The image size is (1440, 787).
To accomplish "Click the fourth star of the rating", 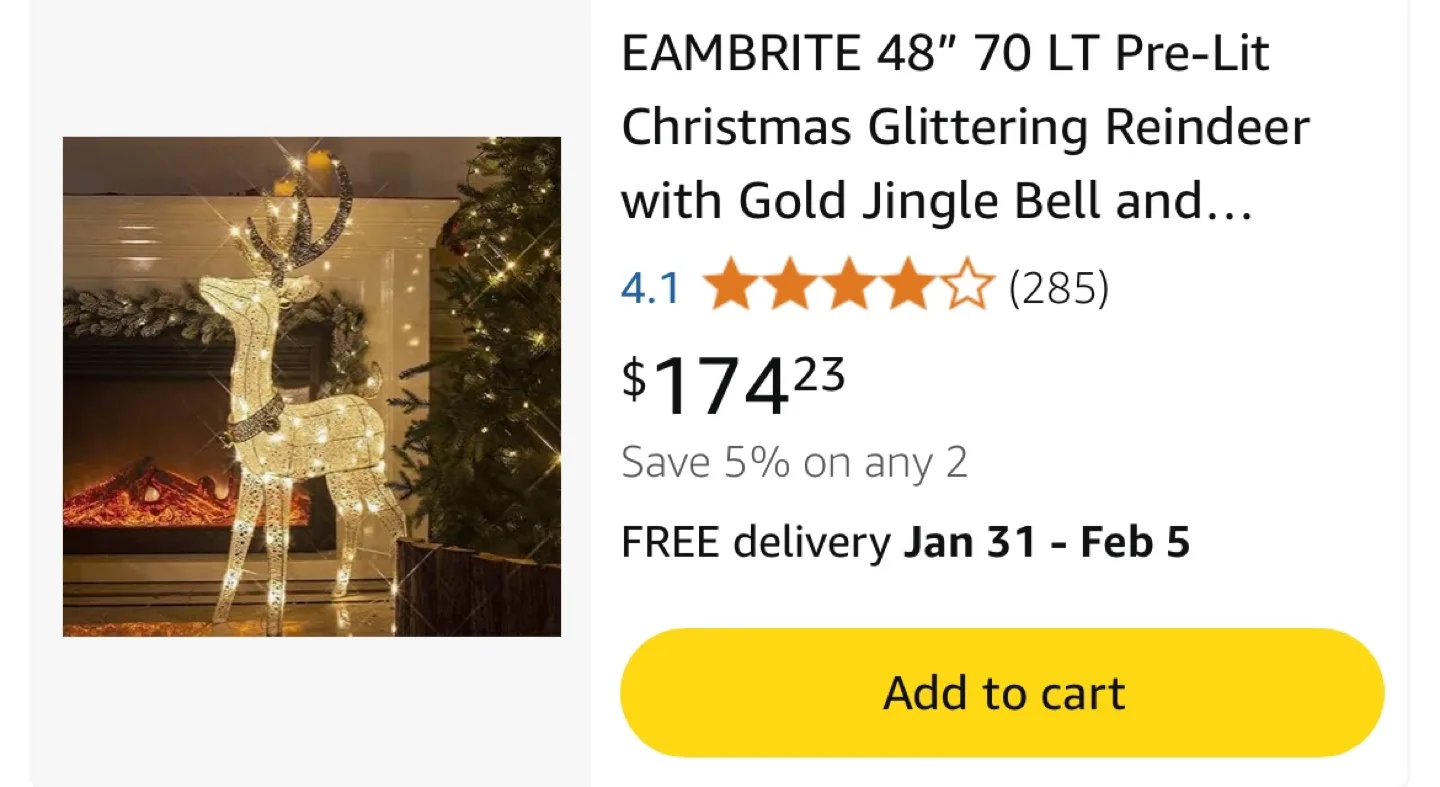I will [x=909, y=287].
